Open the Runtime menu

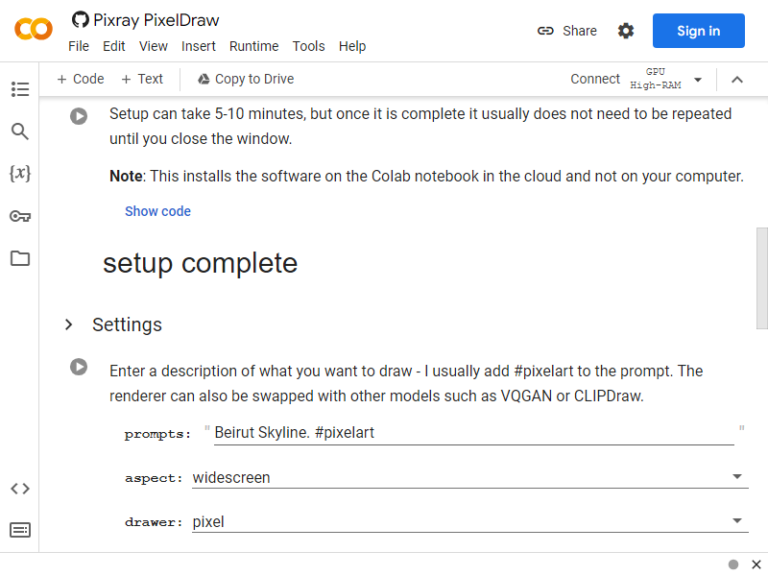pyautogui.click(x=254, y=46)
